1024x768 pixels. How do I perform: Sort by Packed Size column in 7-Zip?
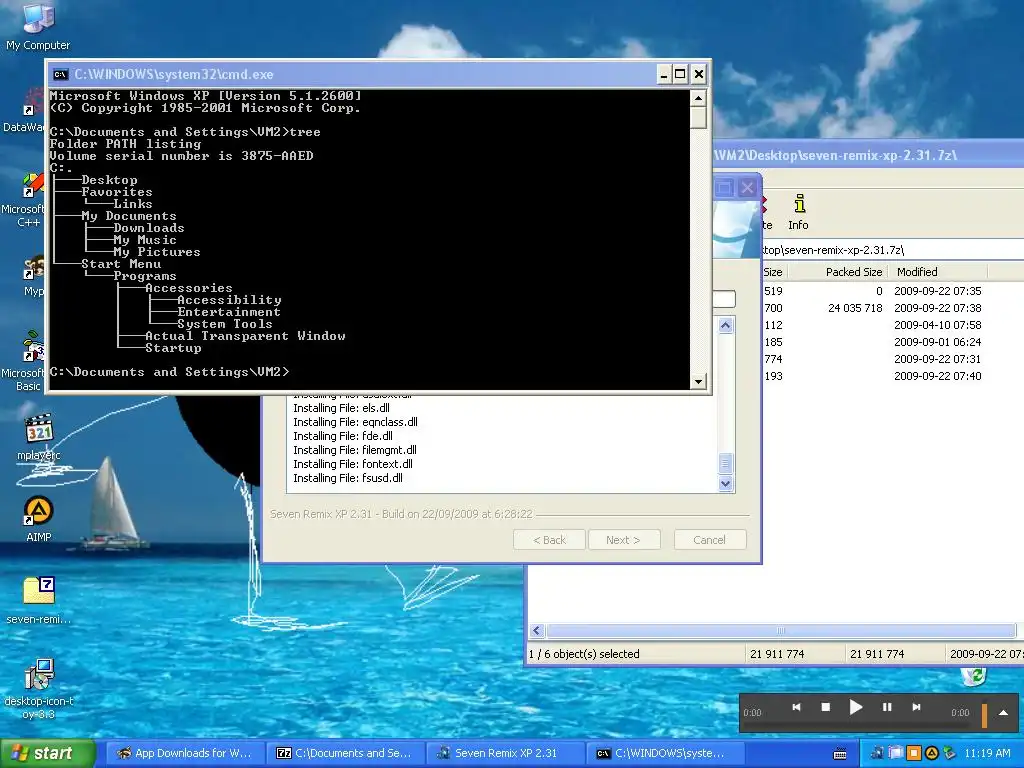tap(839, 272)
